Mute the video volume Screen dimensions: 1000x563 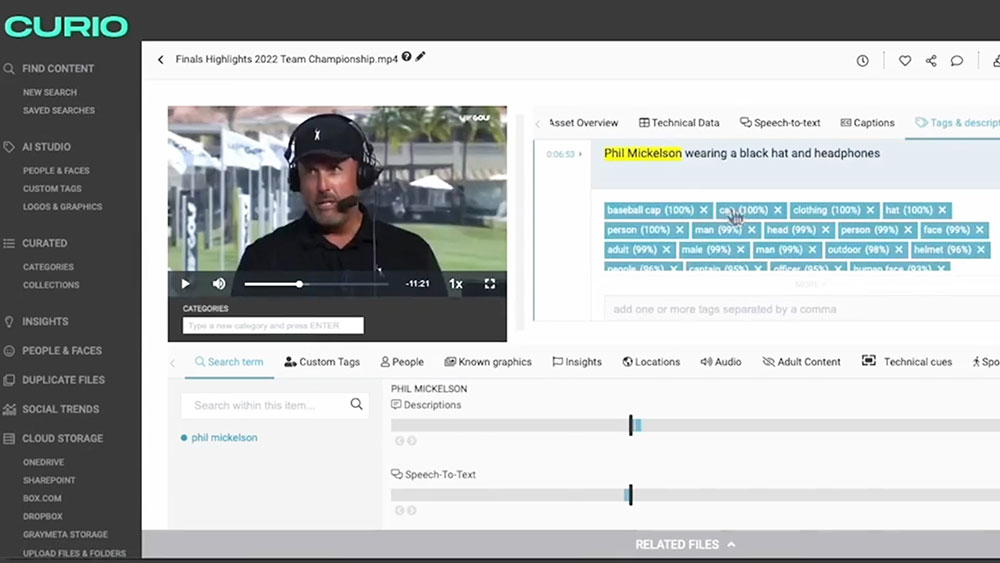(219, 284)
